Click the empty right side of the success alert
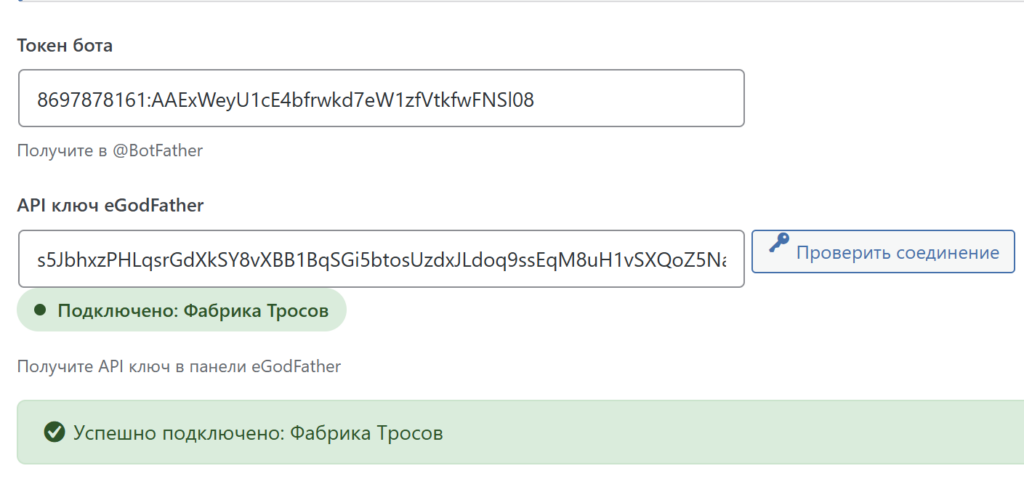The image size is (1024, 479). [750, 432]
